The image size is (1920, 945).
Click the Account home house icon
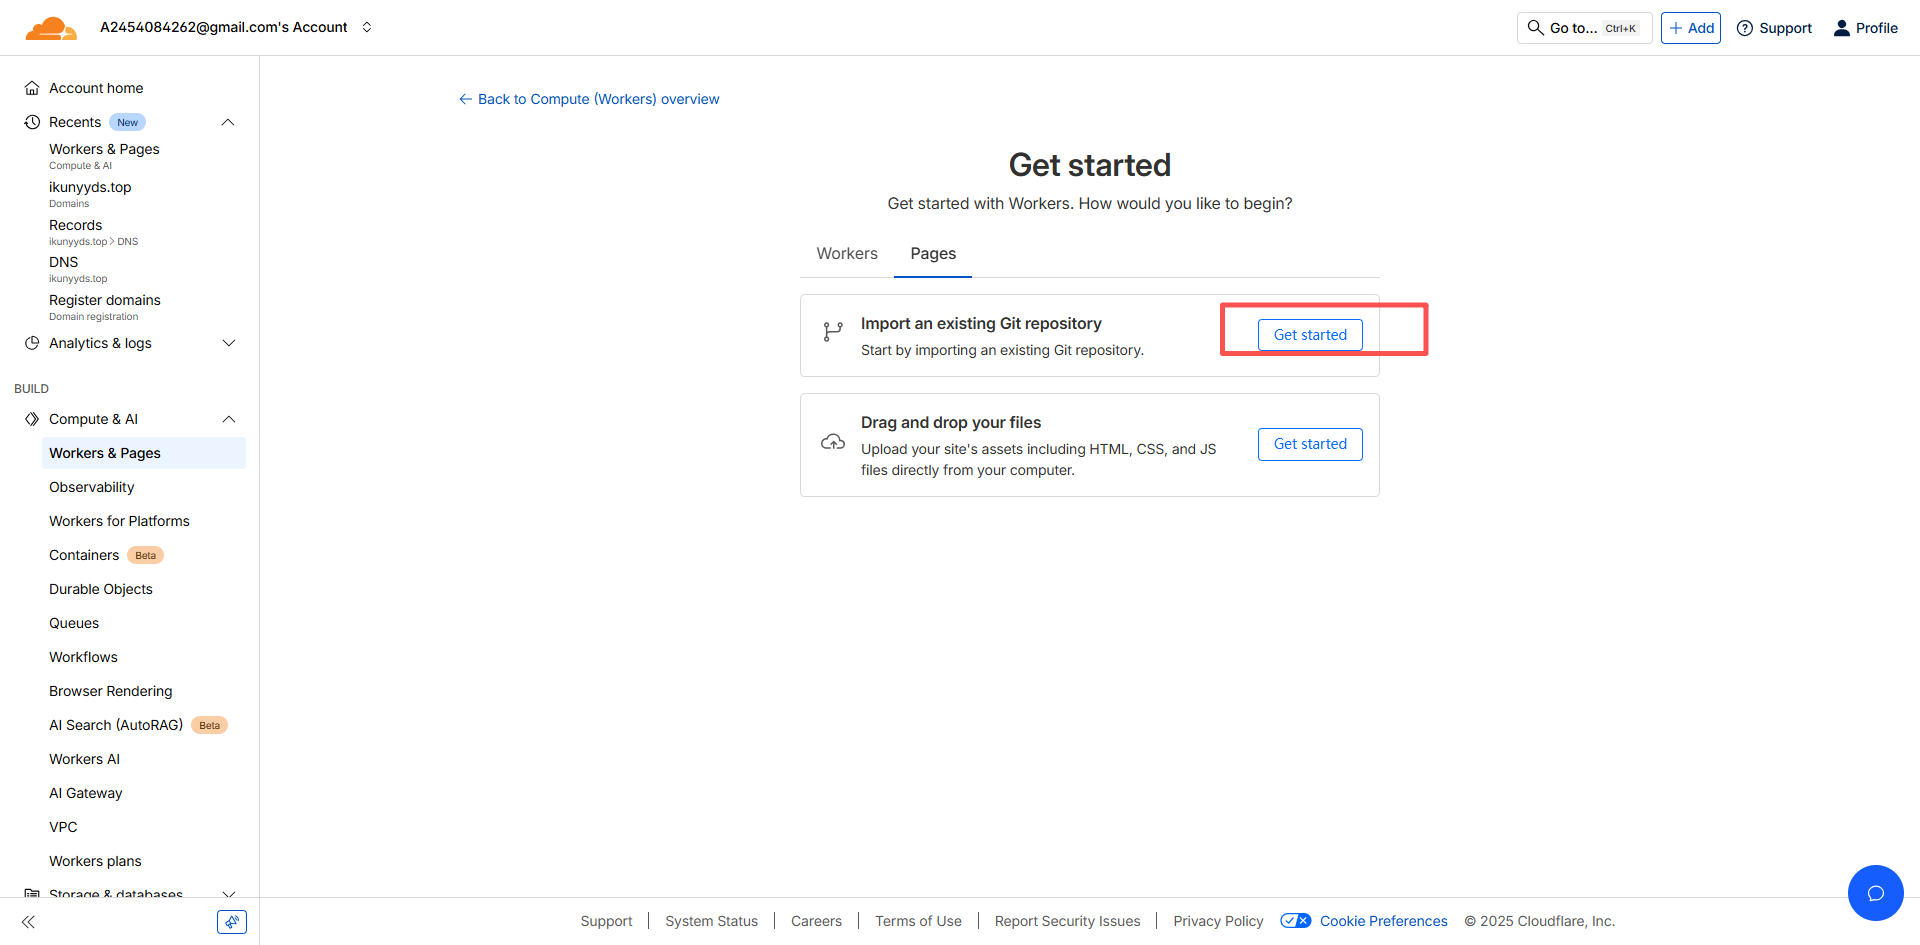point(32,88)
